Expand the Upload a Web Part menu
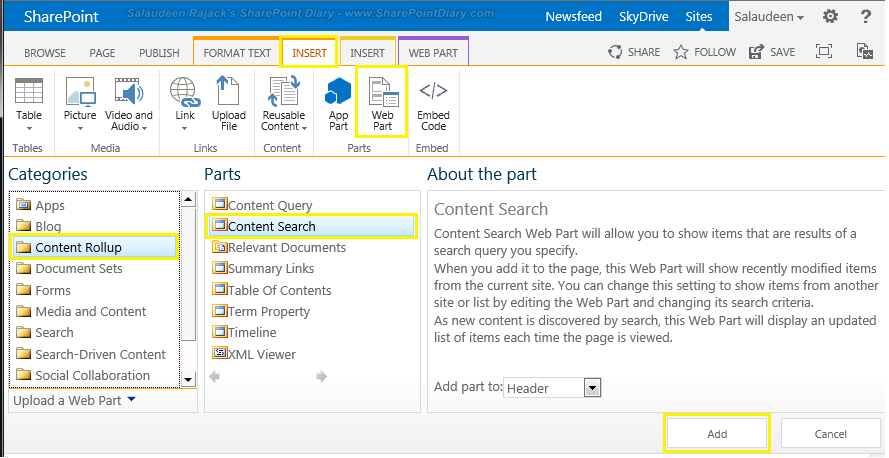 (x=74, y=400)
